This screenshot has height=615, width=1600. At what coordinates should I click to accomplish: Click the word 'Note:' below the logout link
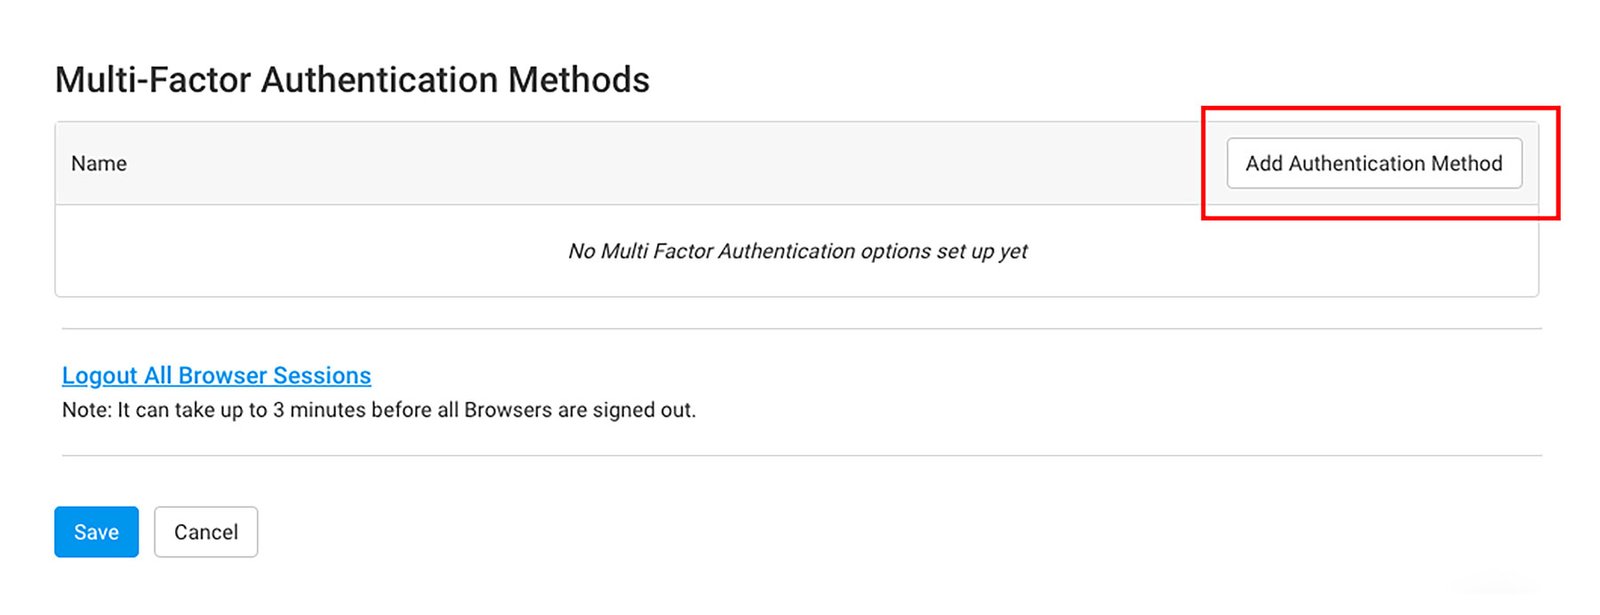coord(86,410)
